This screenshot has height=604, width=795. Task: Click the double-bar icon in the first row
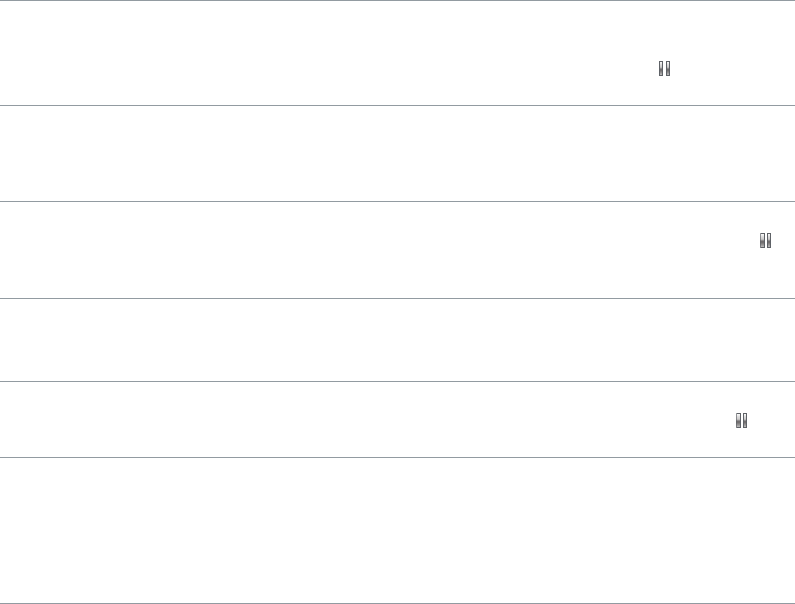click(x=664, y=69)
